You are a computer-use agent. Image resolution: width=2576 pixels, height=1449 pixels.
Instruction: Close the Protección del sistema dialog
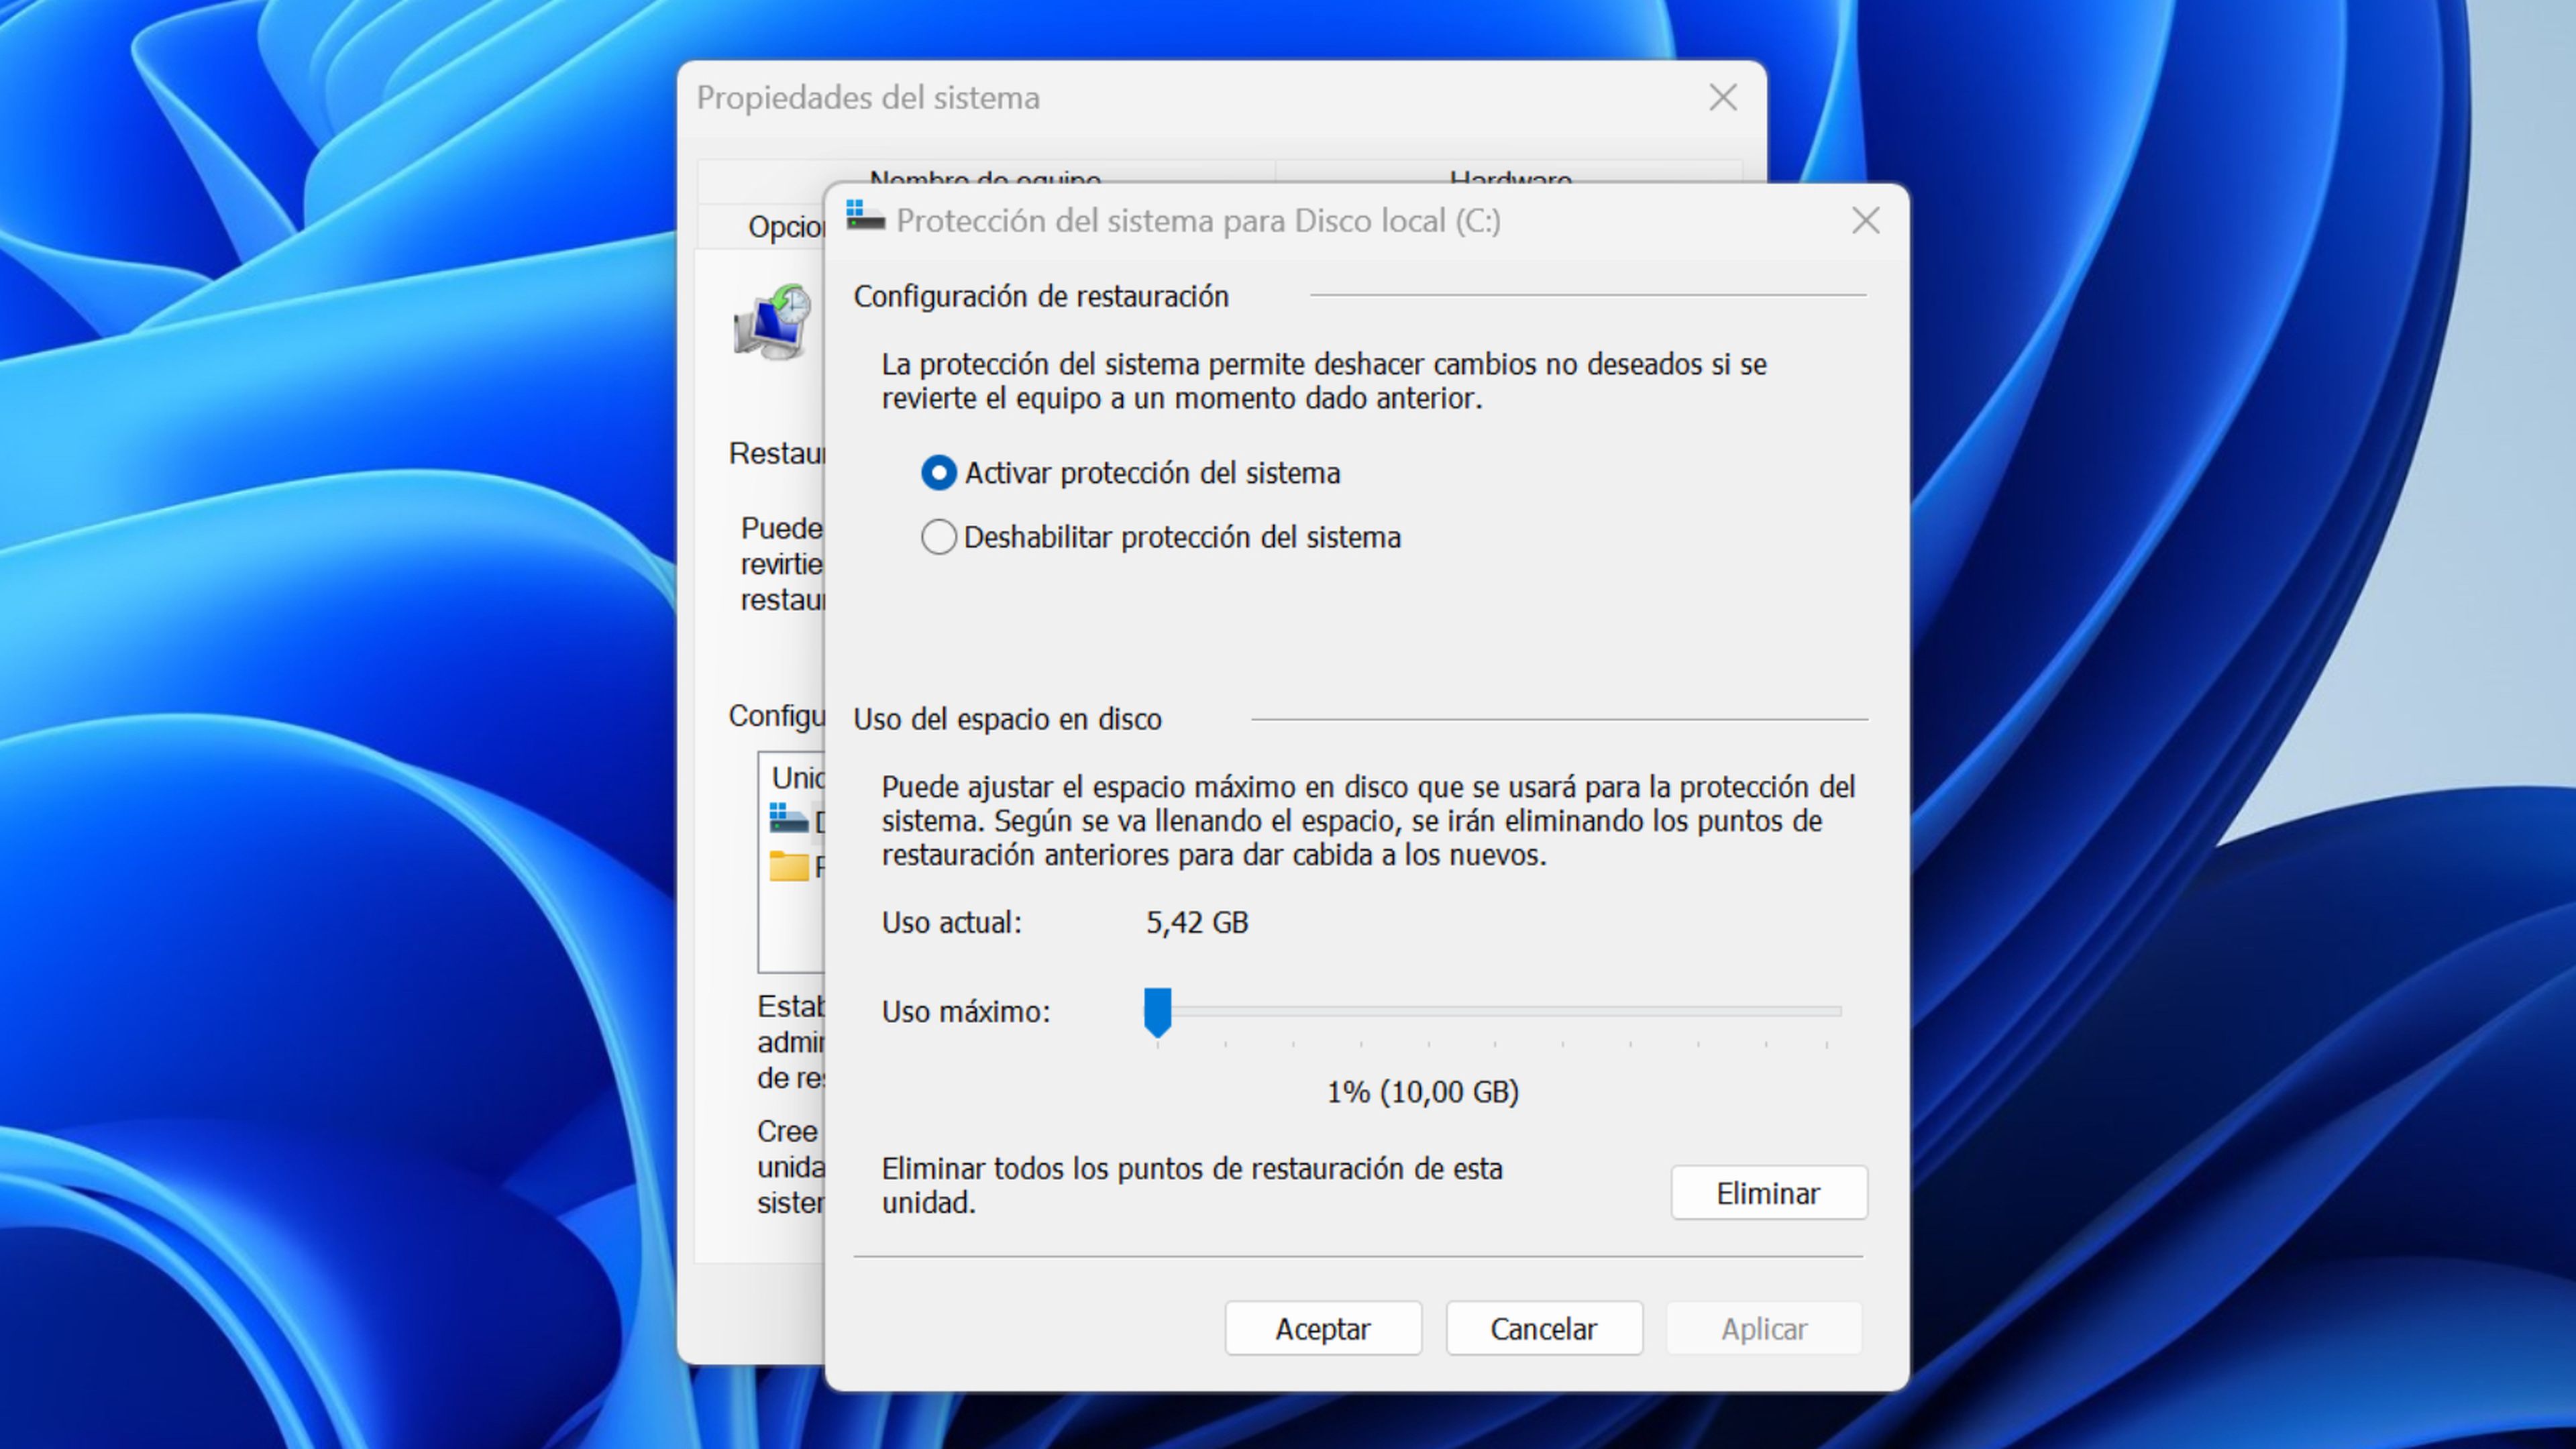(x=1865, y=221)
